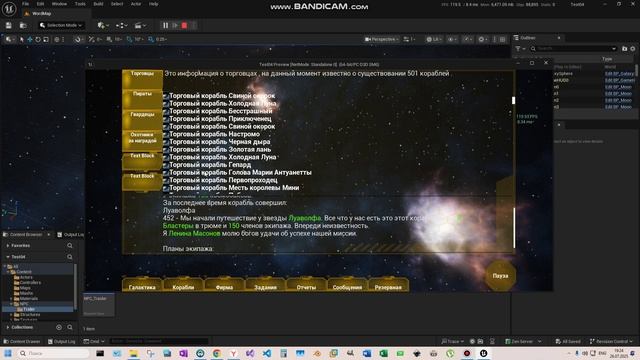Activate the Rotate gizmo tool

[38, 40]
